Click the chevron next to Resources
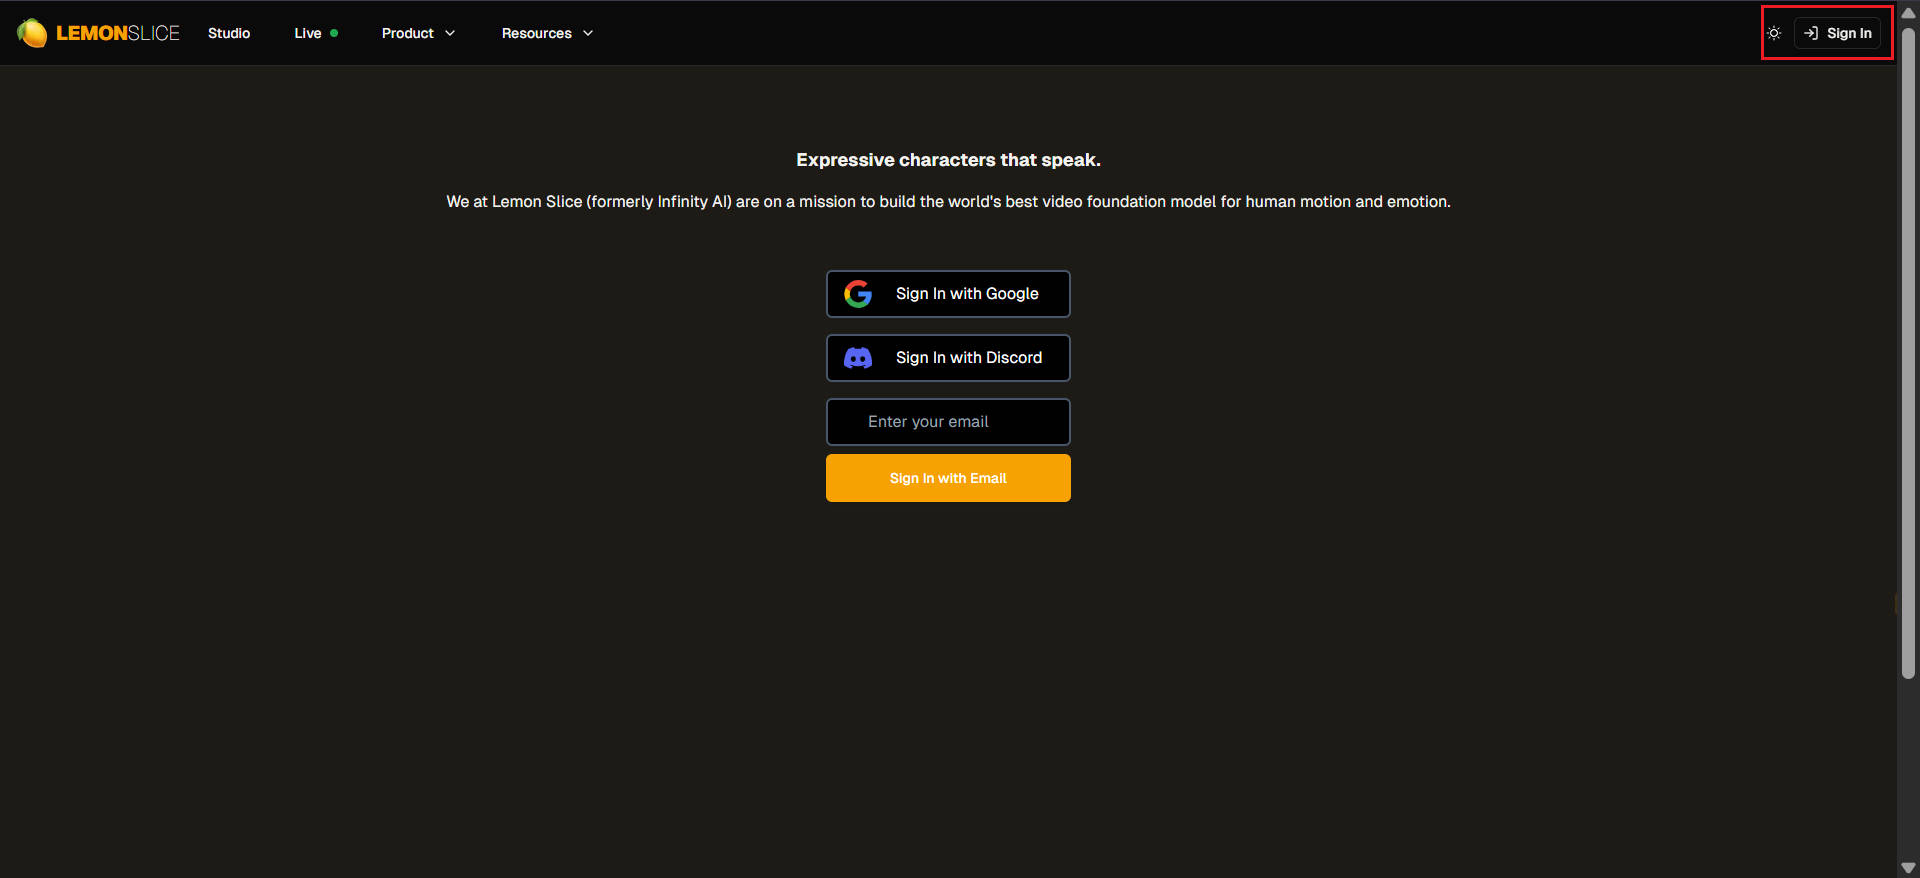The height and width of the screenshot is (878, 1920). click(x=588, y=33)
